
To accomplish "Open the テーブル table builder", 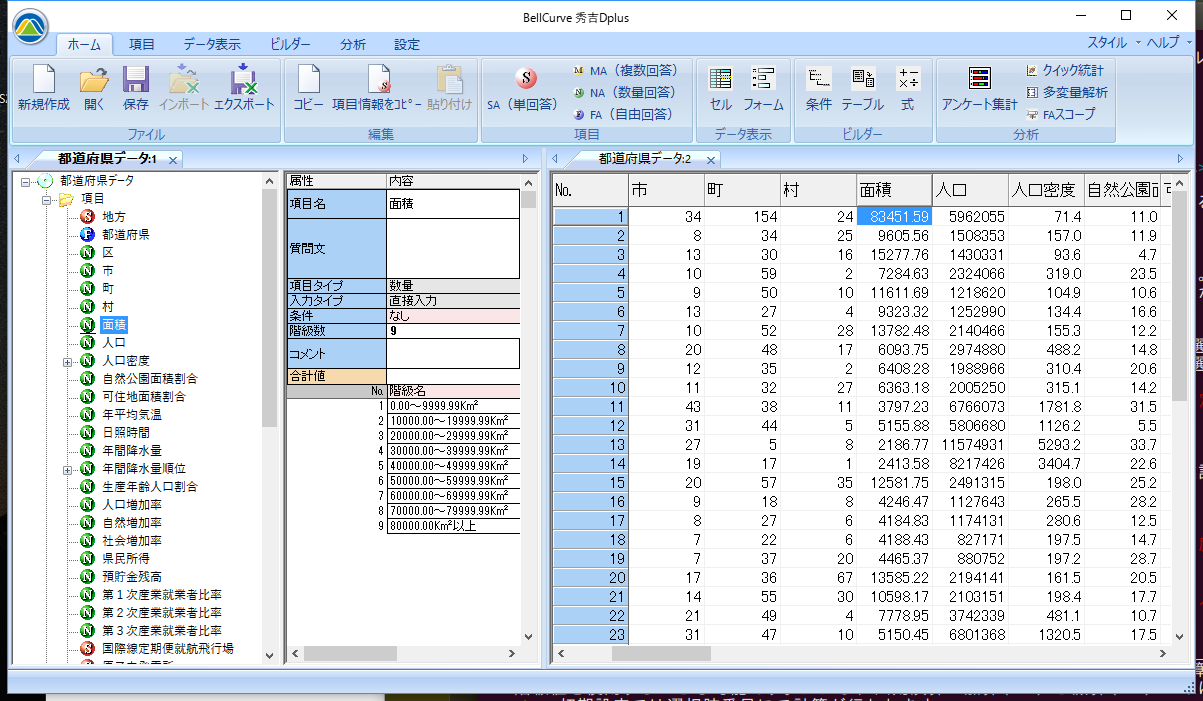I will click(862, 86).
